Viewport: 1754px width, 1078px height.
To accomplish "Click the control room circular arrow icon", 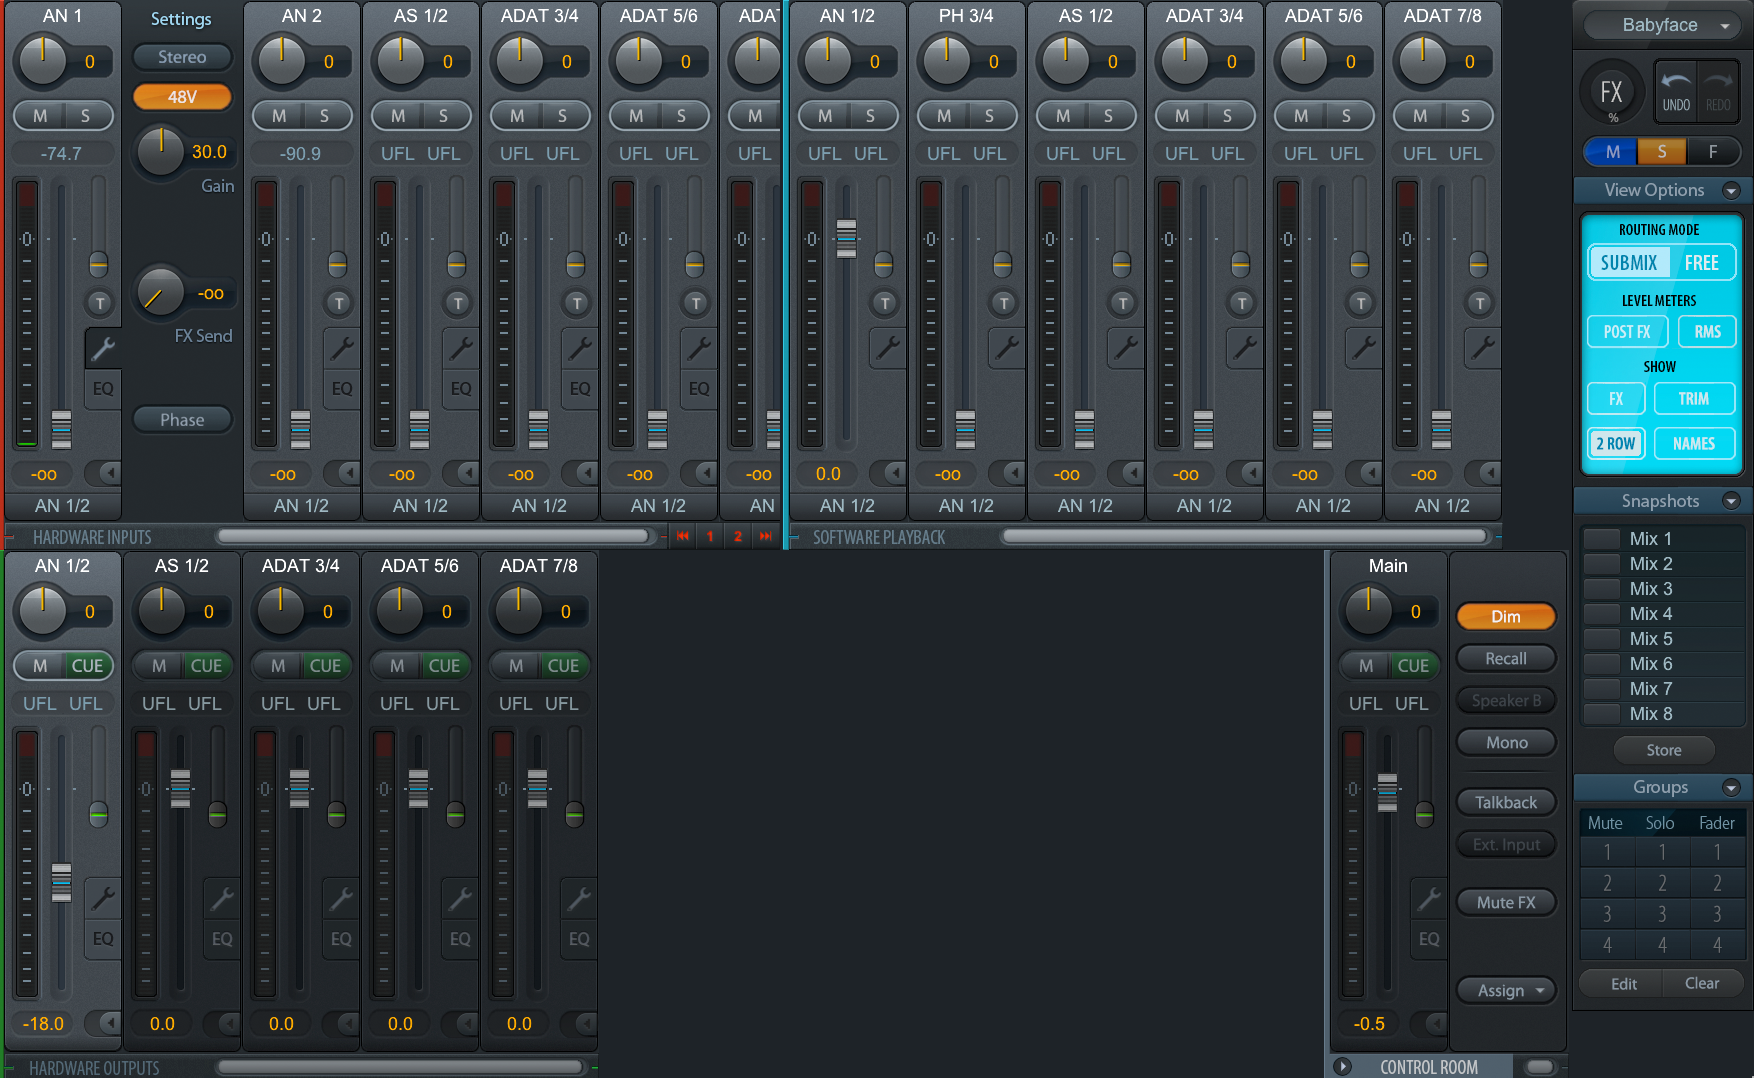I will [1342, 1067].
